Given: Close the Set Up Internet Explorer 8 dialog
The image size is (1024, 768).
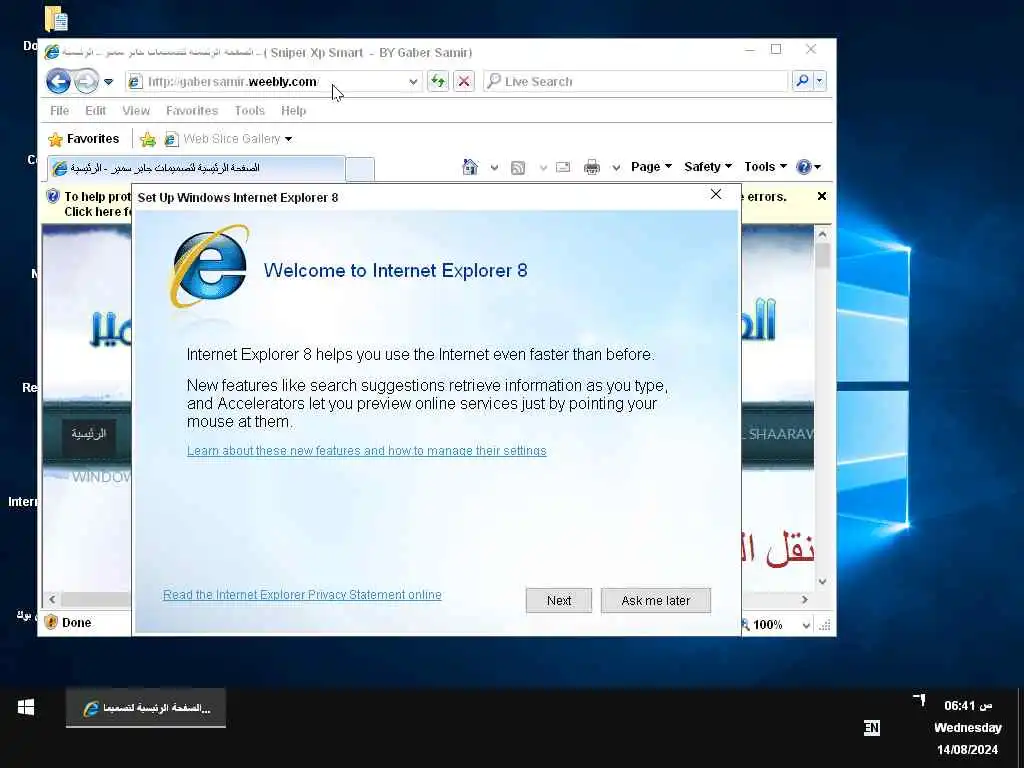Looking at the screenshot, I should (x=716, y=194).
